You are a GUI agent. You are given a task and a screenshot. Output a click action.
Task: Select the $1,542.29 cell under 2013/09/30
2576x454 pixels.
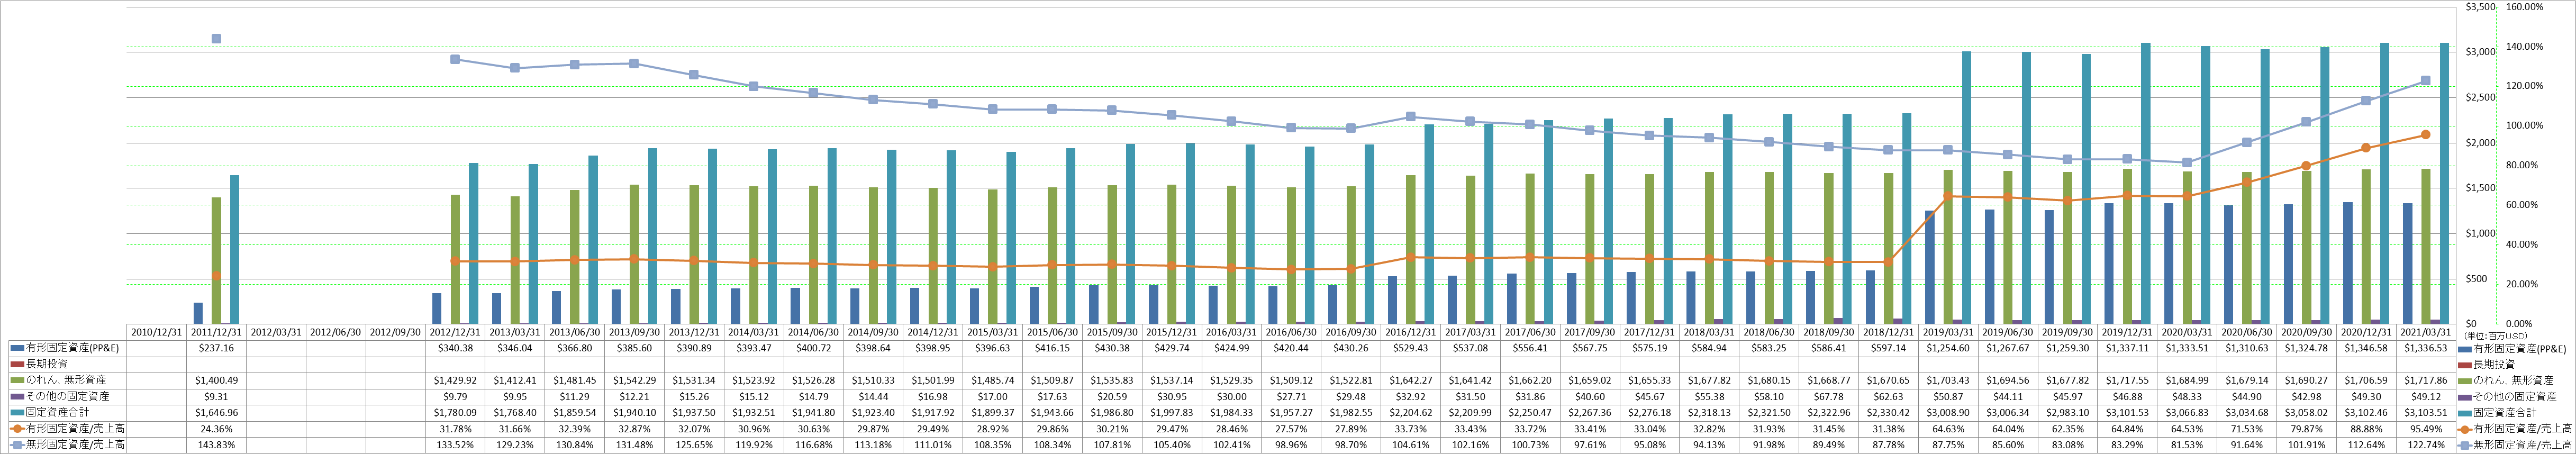(x=634, y=380)
